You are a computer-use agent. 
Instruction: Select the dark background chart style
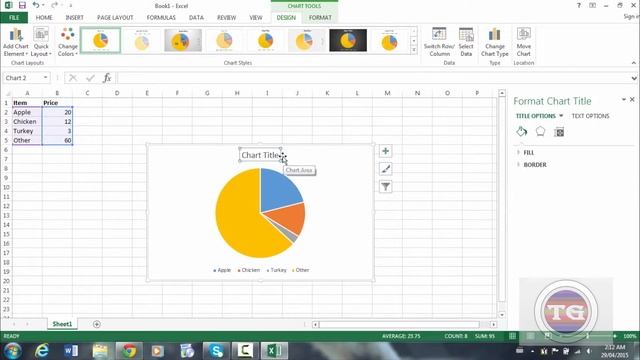(x=348, y=40)
